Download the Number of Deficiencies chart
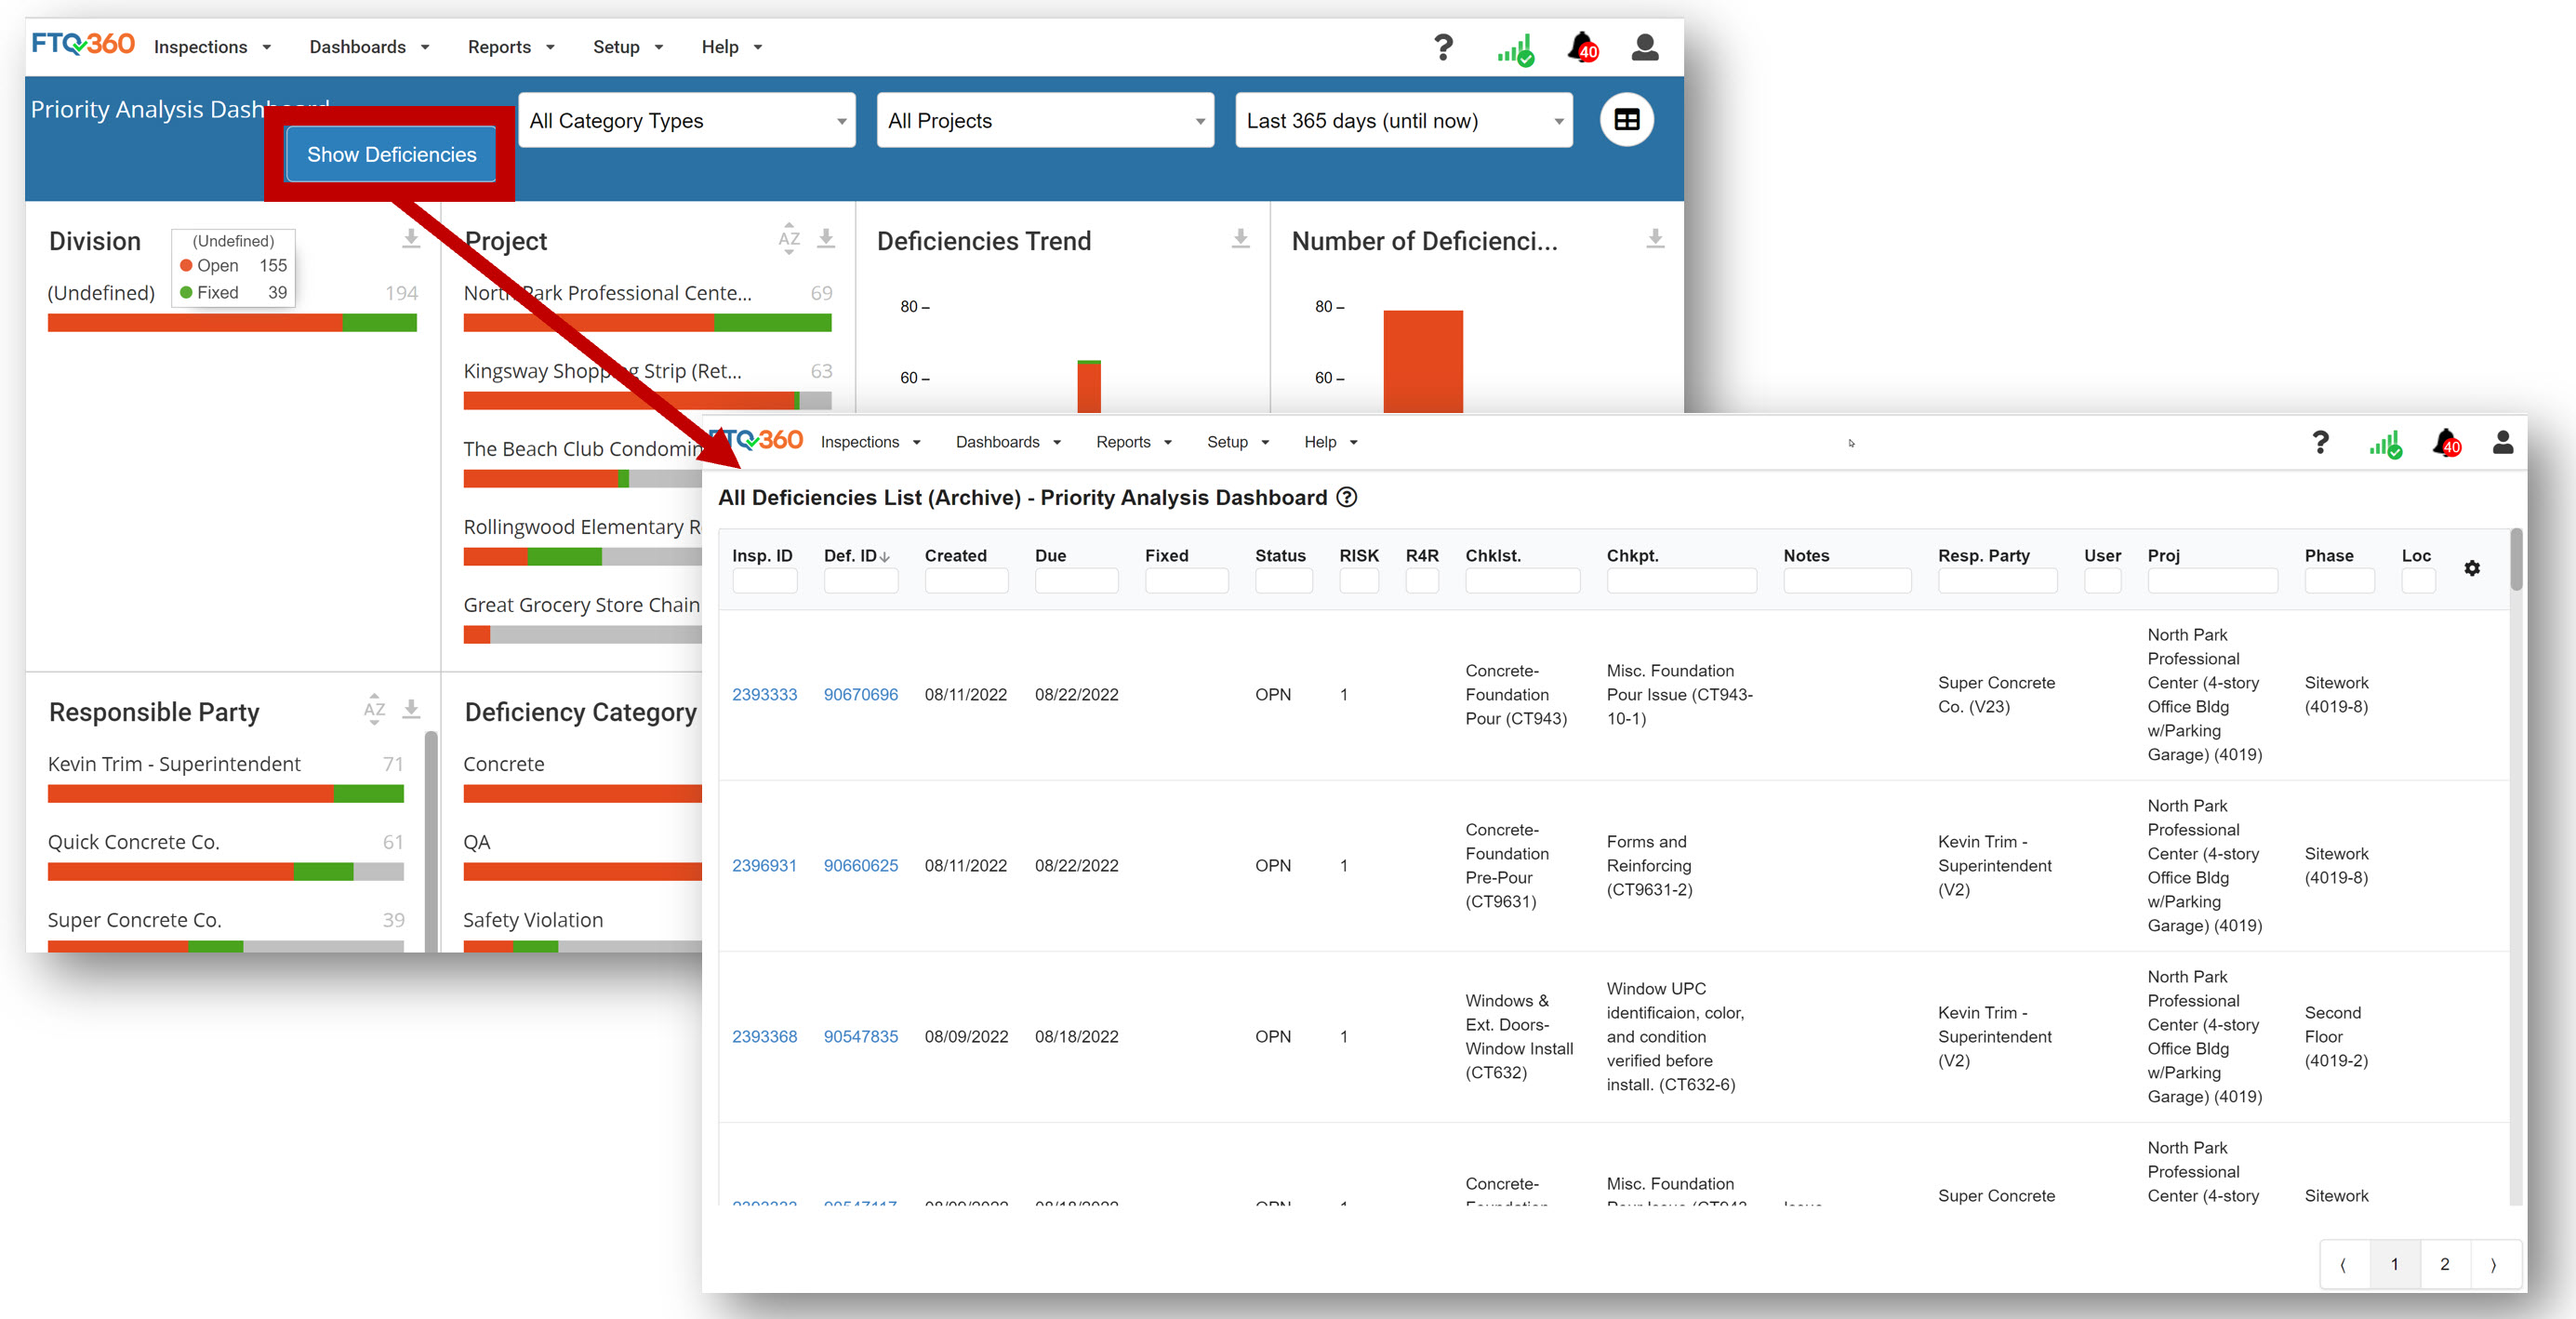The height and width of the screenshot is (1319, 2576). click(1656, 238)
